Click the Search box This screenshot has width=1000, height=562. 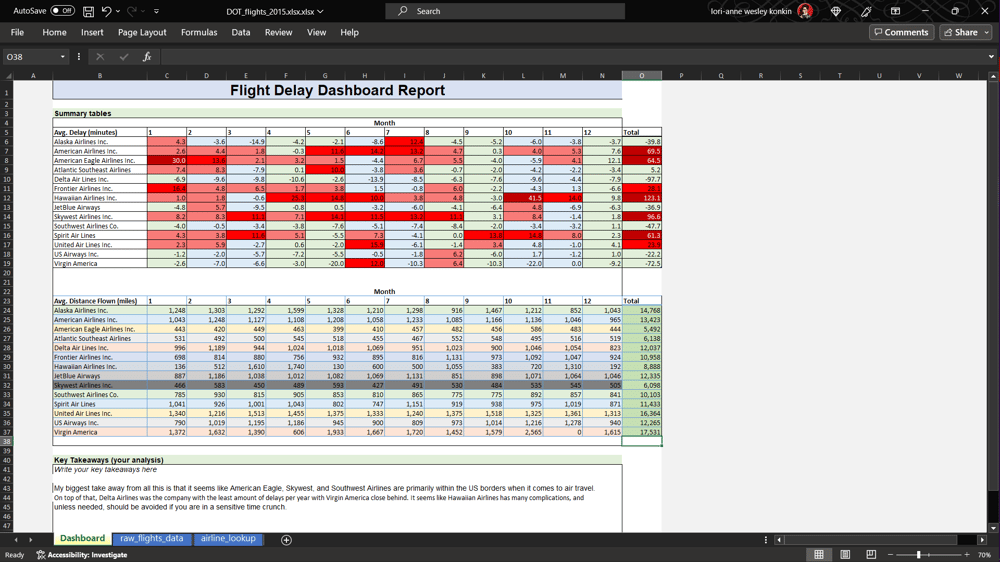504,11
